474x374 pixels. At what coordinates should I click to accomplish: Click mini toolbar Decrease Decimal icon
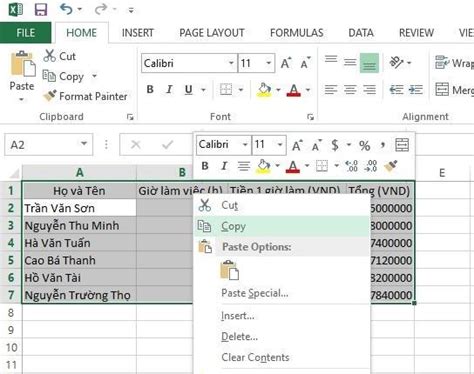371,166
